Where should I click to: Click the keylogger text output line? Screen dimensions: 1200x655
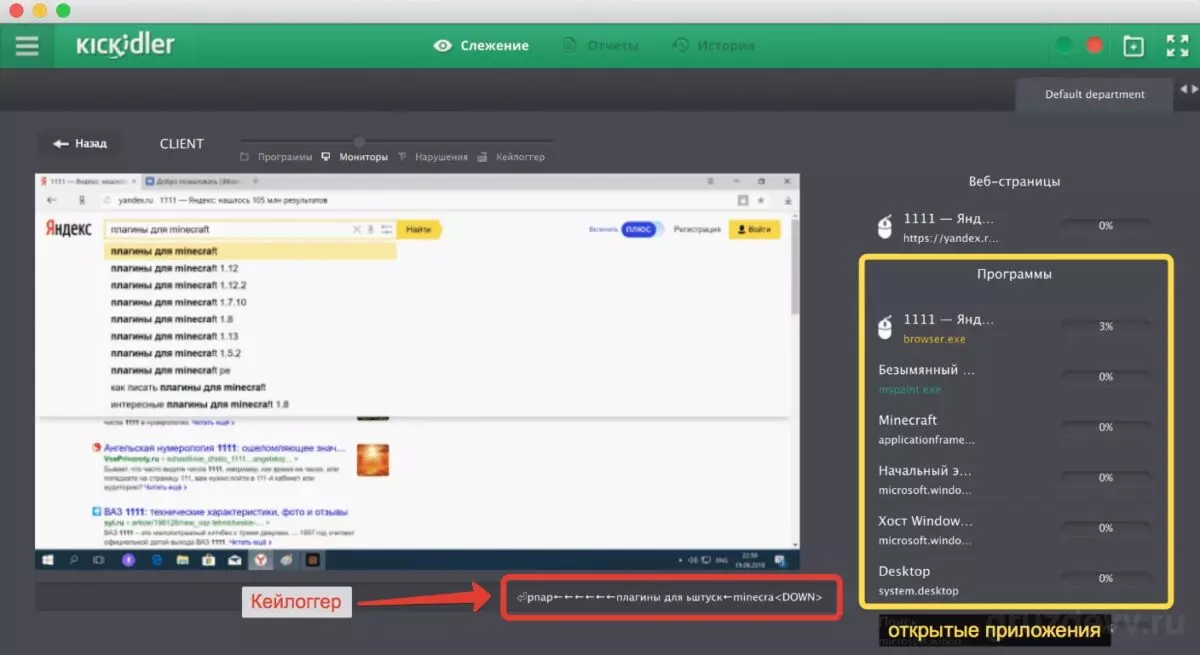(670, 598)
